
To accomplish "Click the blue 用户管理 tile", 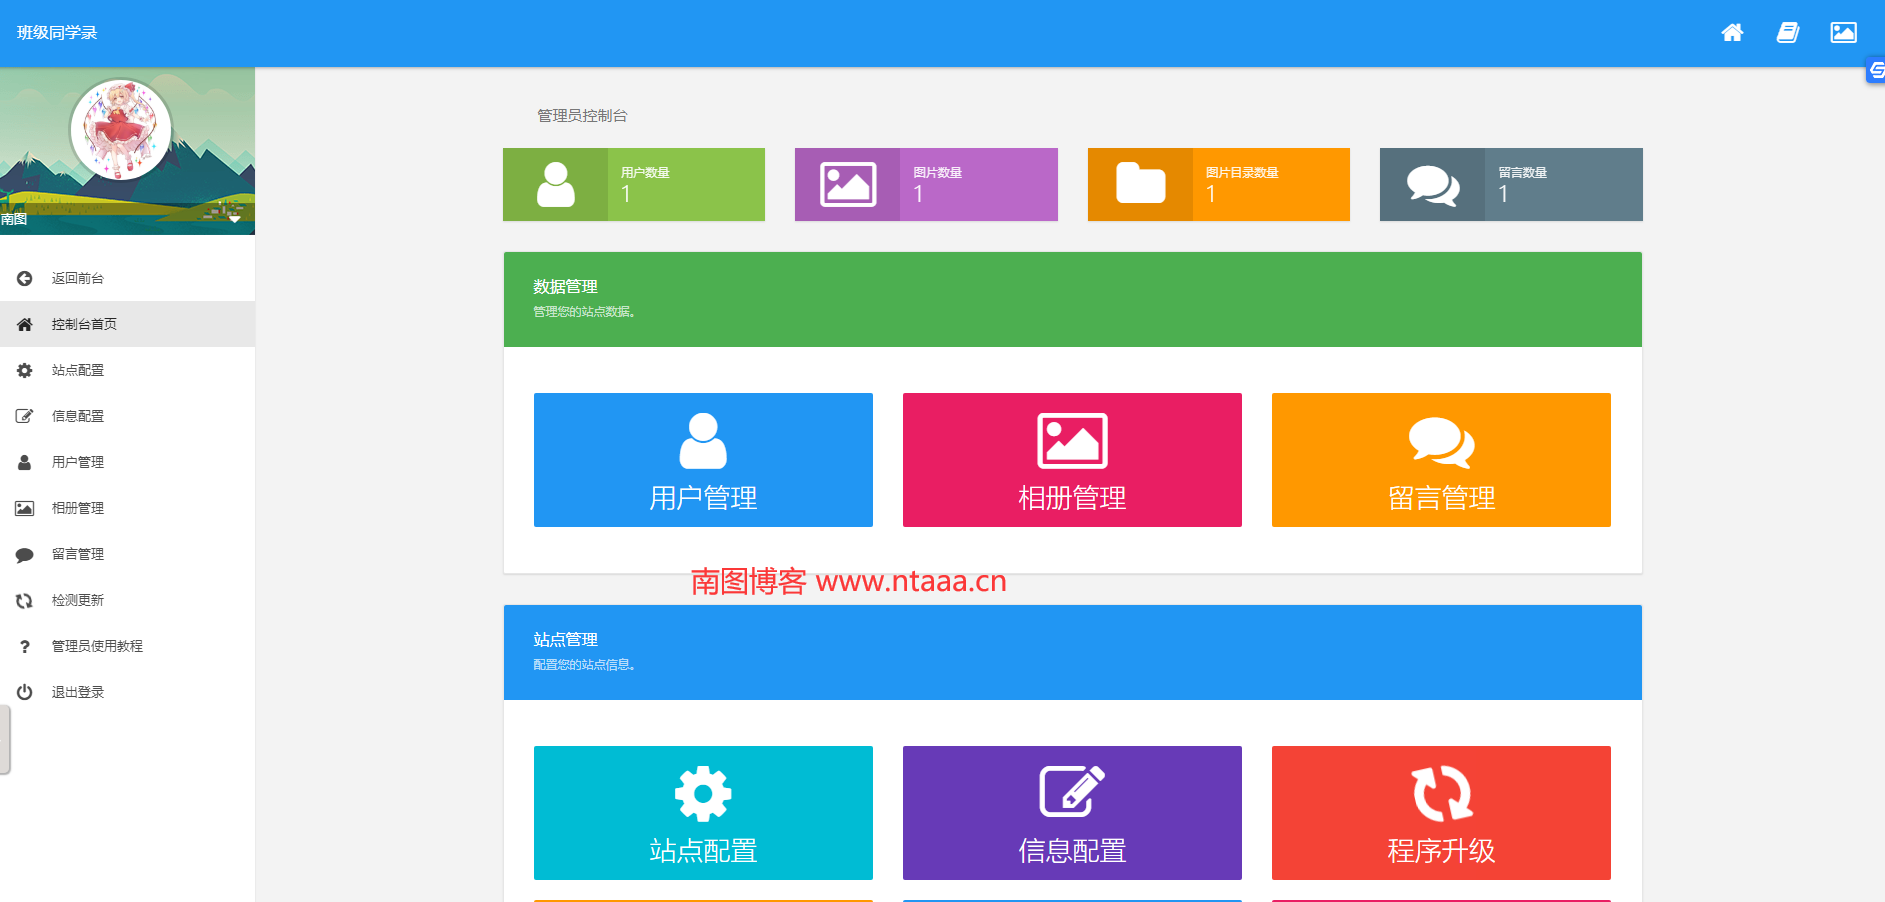I will [703, 460].
